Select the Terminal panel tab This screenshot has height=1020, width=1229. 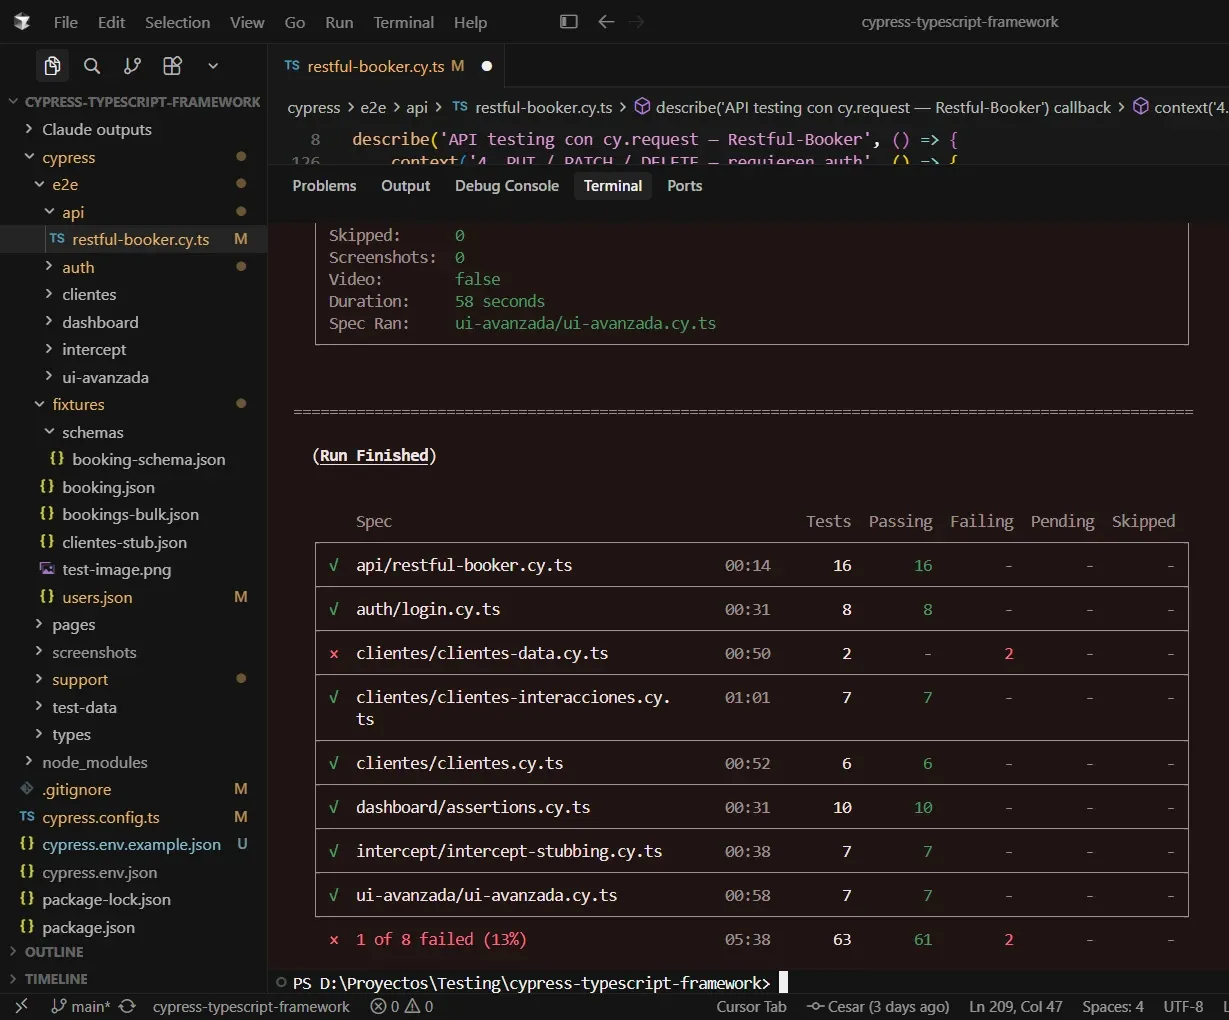pyautogui.click(x=613, y=186)
